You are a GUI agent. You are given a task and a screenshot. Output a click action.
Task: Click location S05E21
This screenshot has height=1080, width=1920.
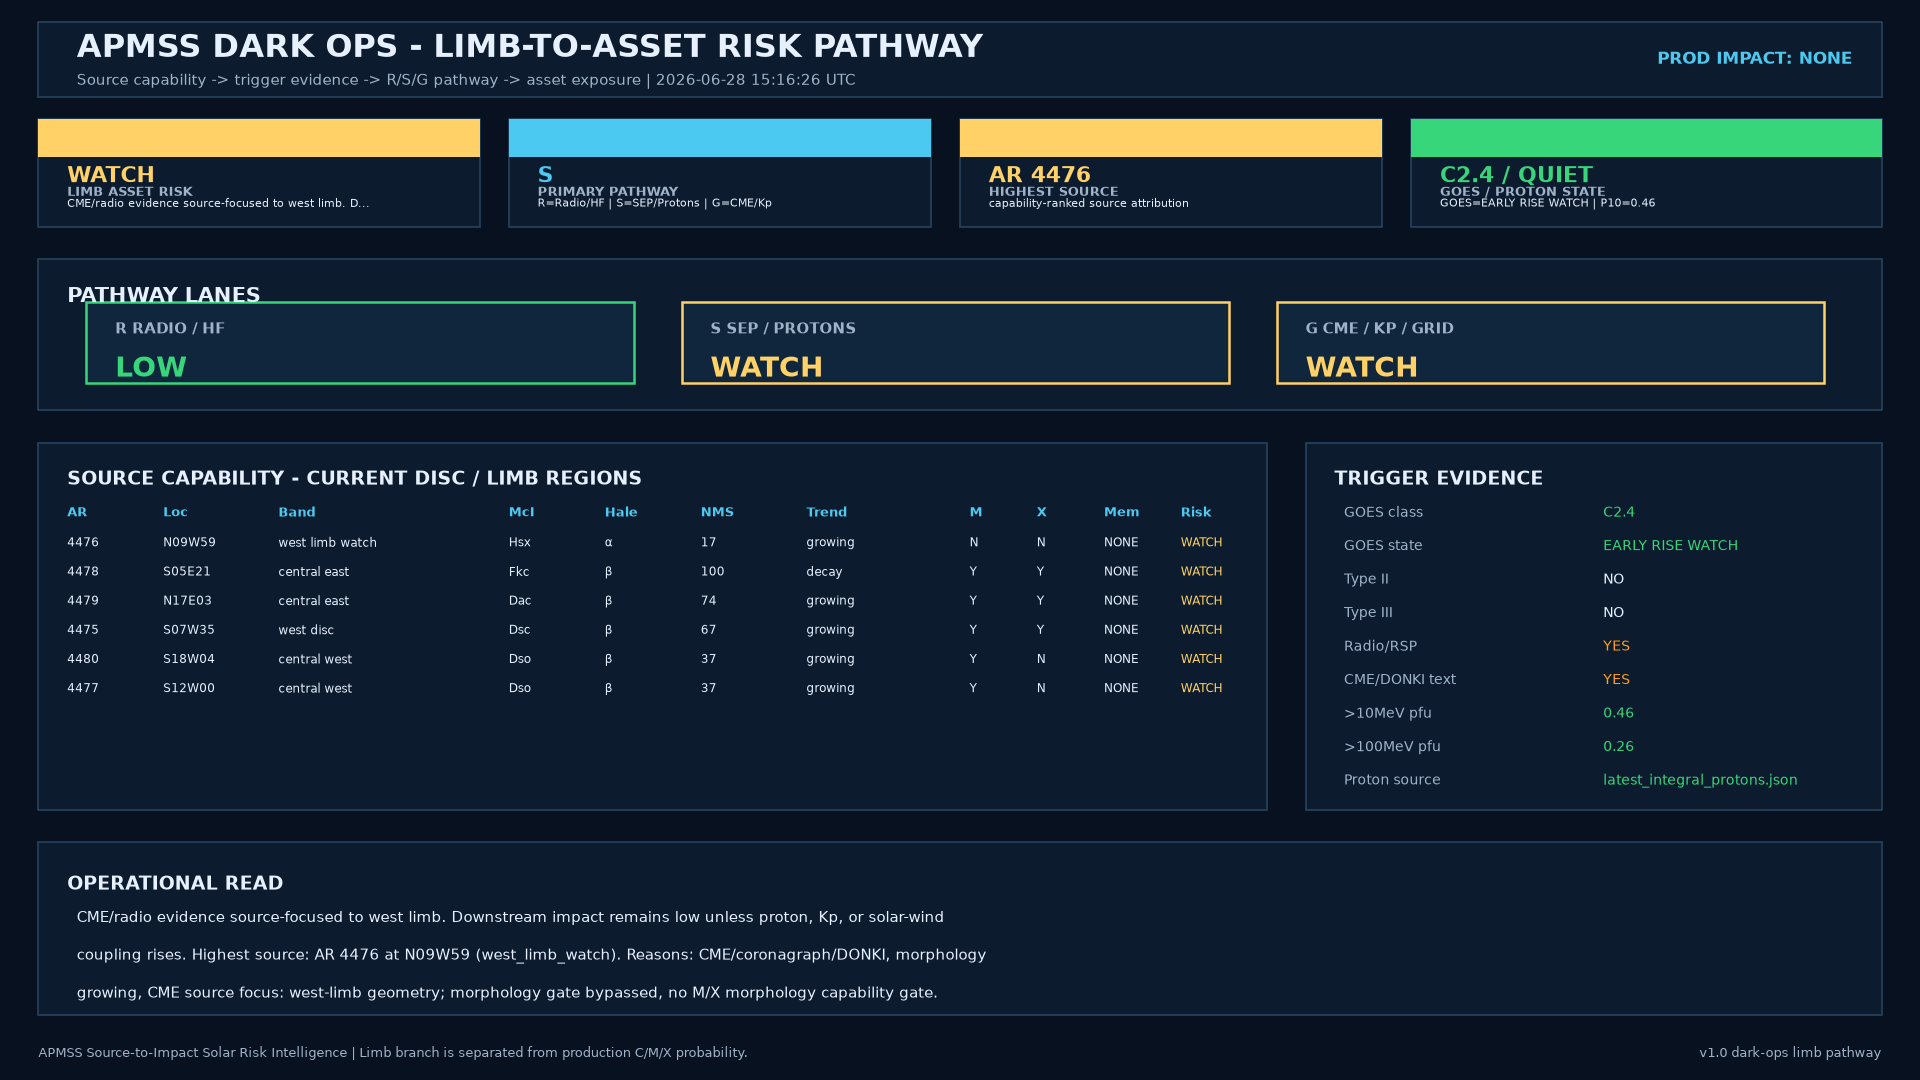187,571
